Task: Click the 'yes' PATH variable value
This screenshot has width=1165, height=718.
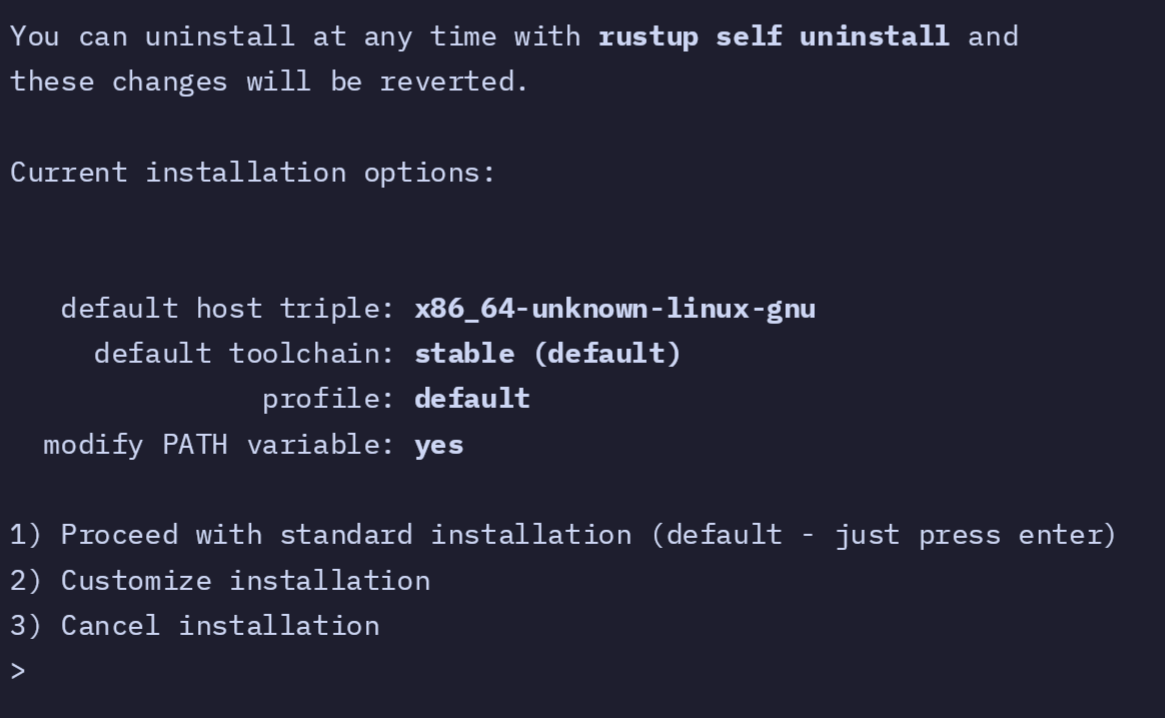Action: tap(439, 444)
